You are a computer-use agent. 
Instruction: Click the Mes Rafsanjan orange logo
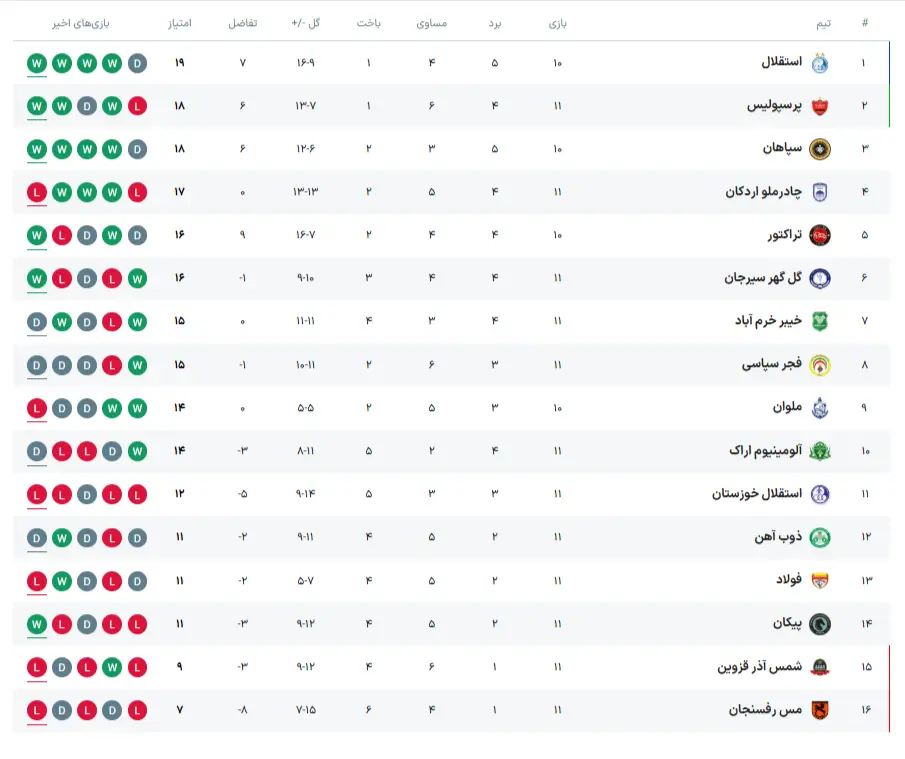pyautogui.click(x=819, y=710)
